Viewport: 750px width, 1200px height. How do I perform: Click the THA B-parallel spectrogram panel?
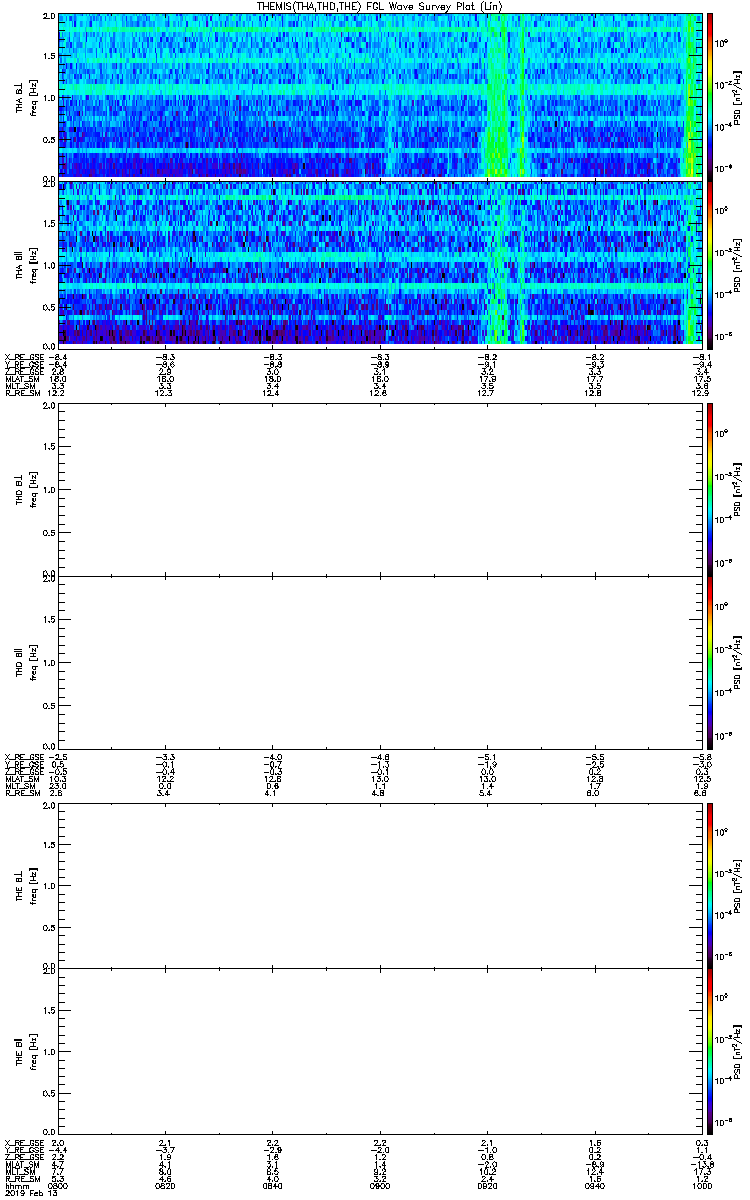(x=381, y=263)
